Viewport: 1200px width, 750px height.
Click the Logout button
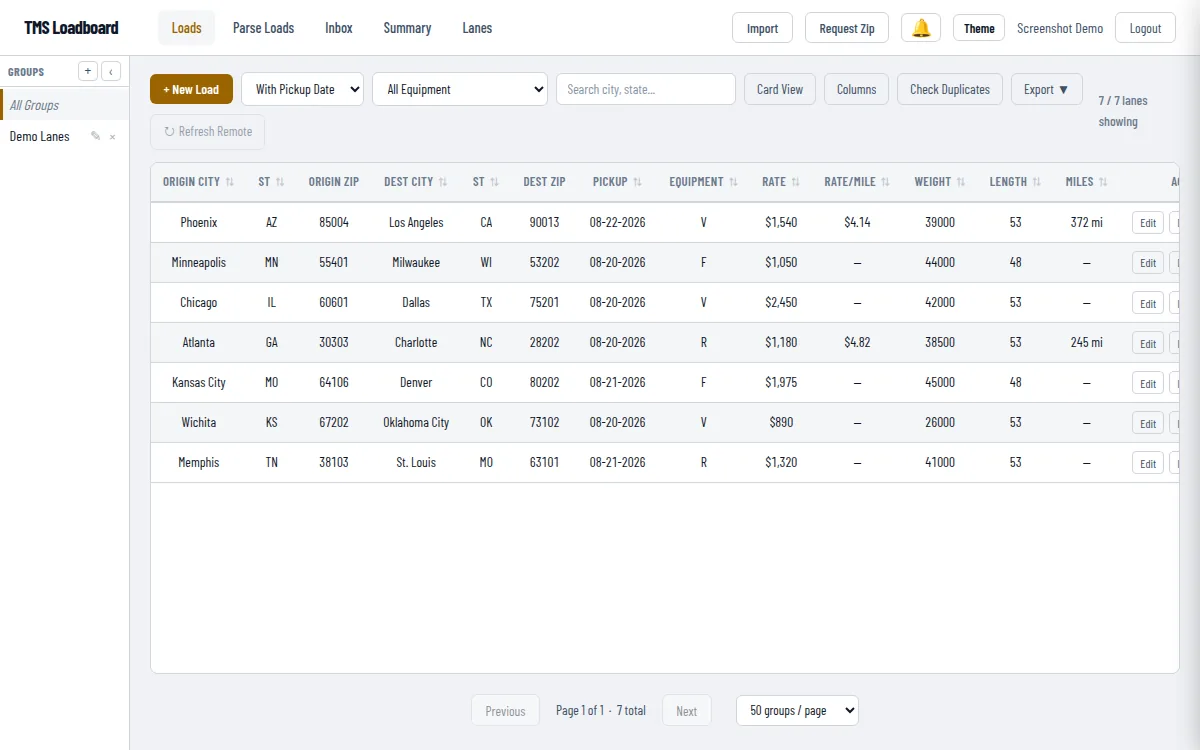pyautogui.click(x=1145, y=28)
